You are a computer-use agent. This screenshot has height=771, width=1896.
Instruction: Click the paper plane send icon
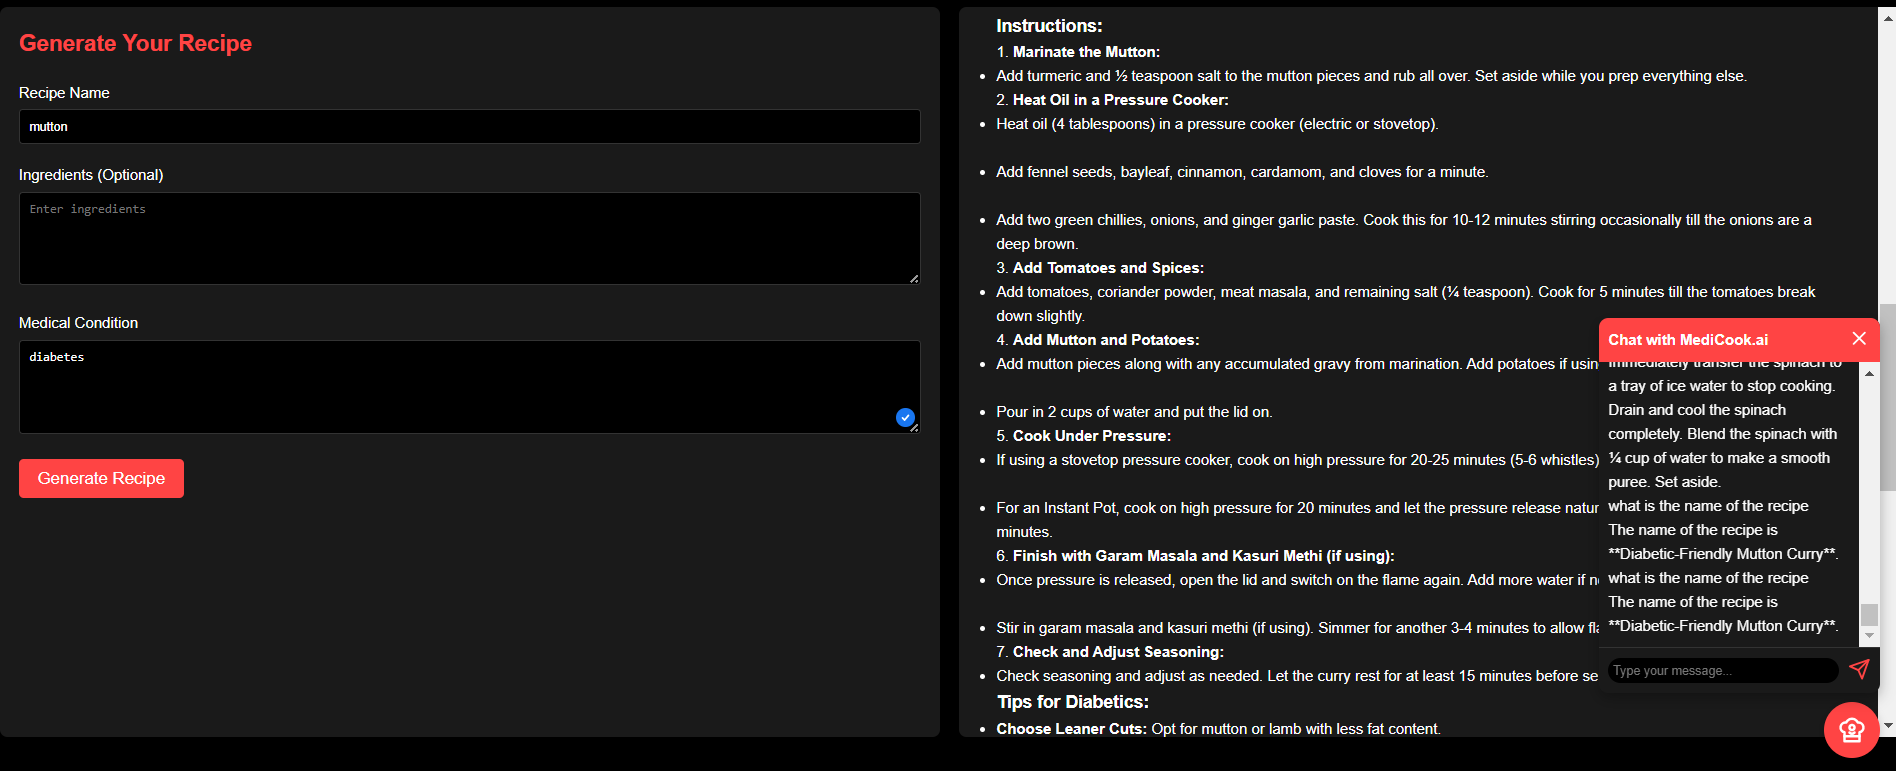tap(1860, 670)
